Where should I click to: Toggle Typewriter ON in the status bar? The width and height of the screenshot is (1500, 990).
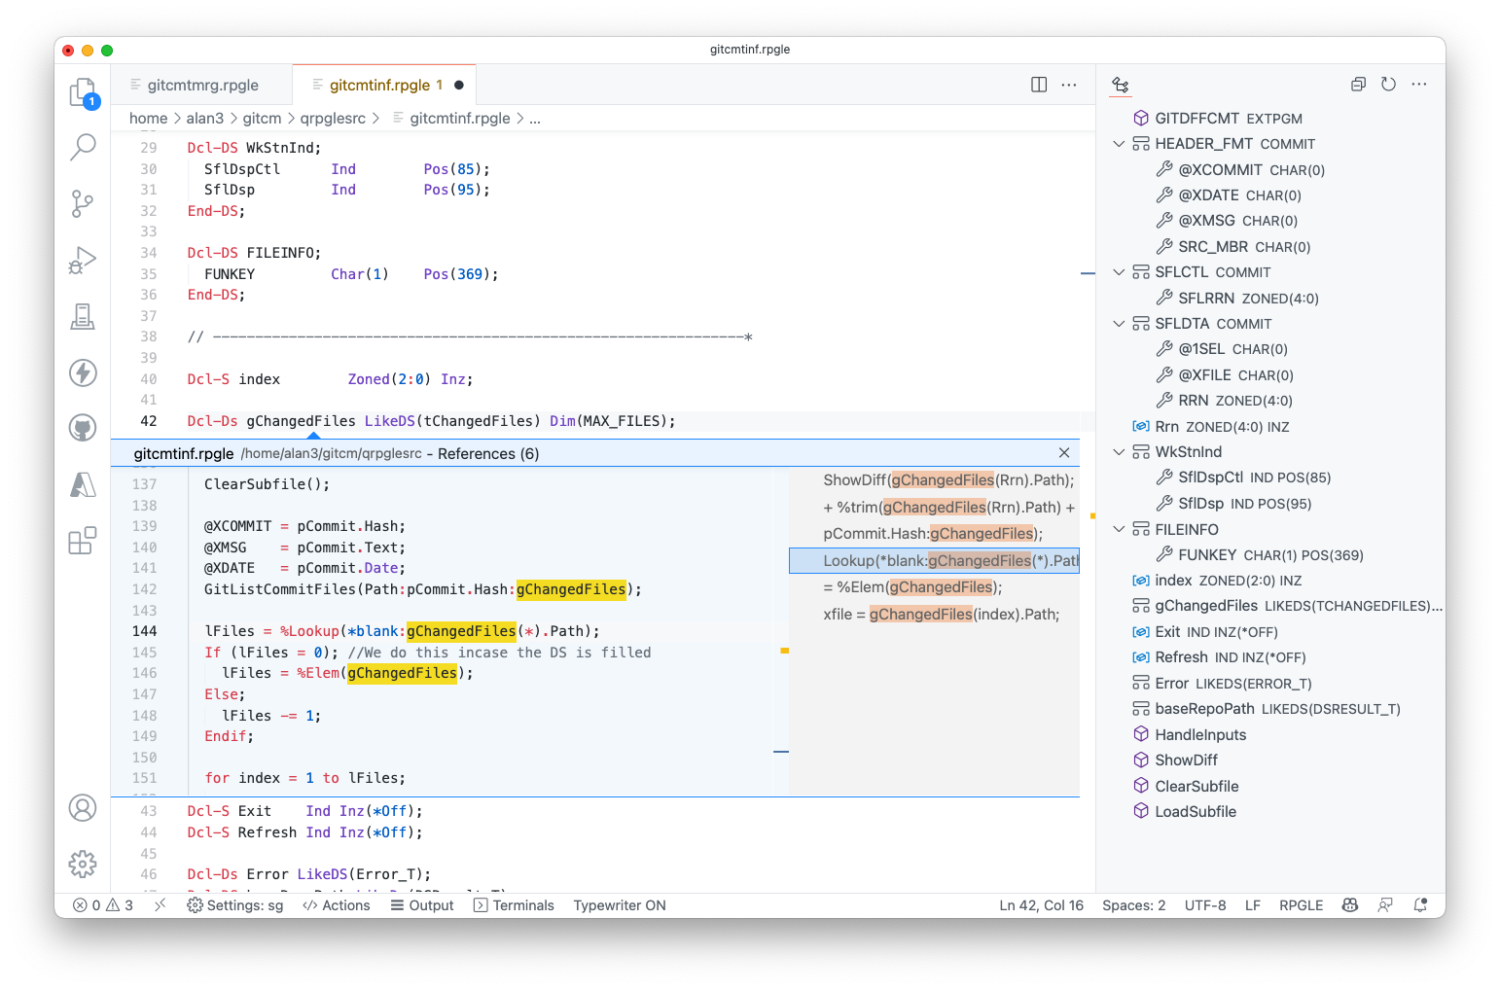619,905
